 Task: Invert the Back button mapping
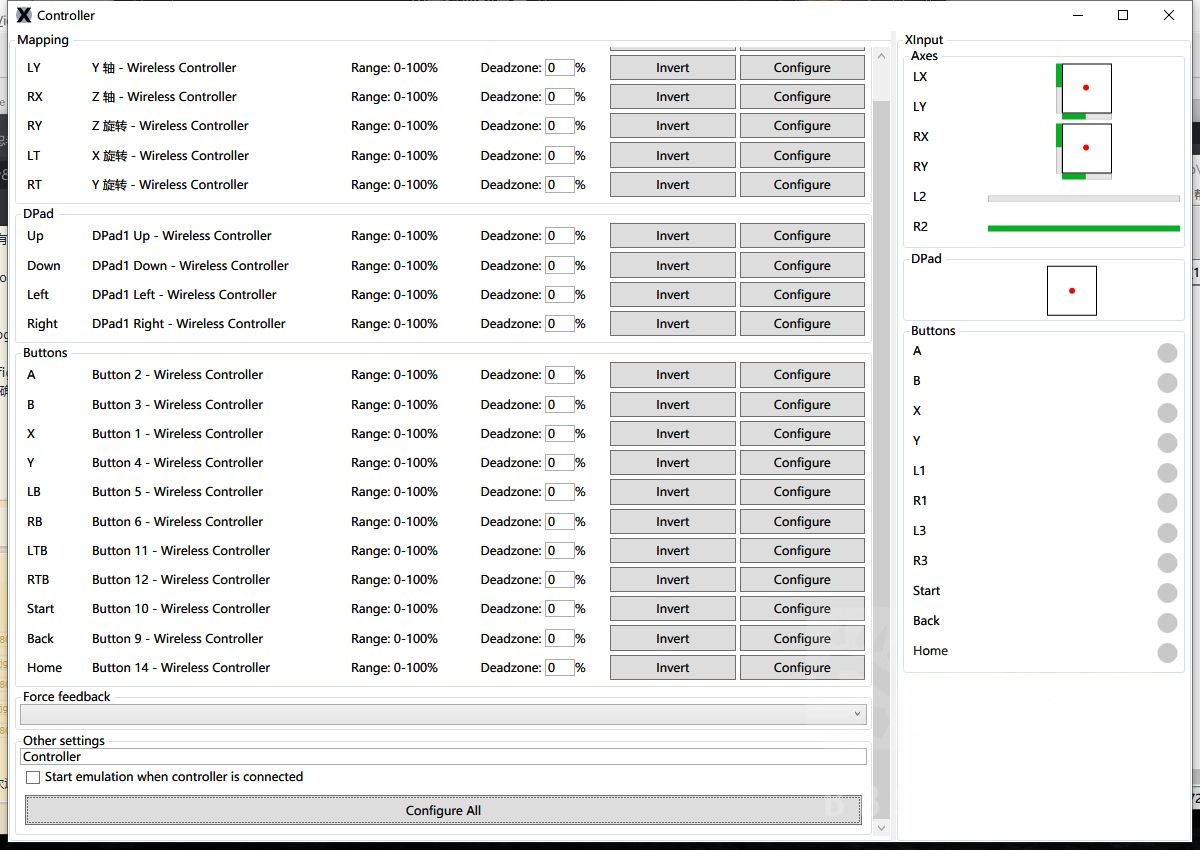coord(673,639)
